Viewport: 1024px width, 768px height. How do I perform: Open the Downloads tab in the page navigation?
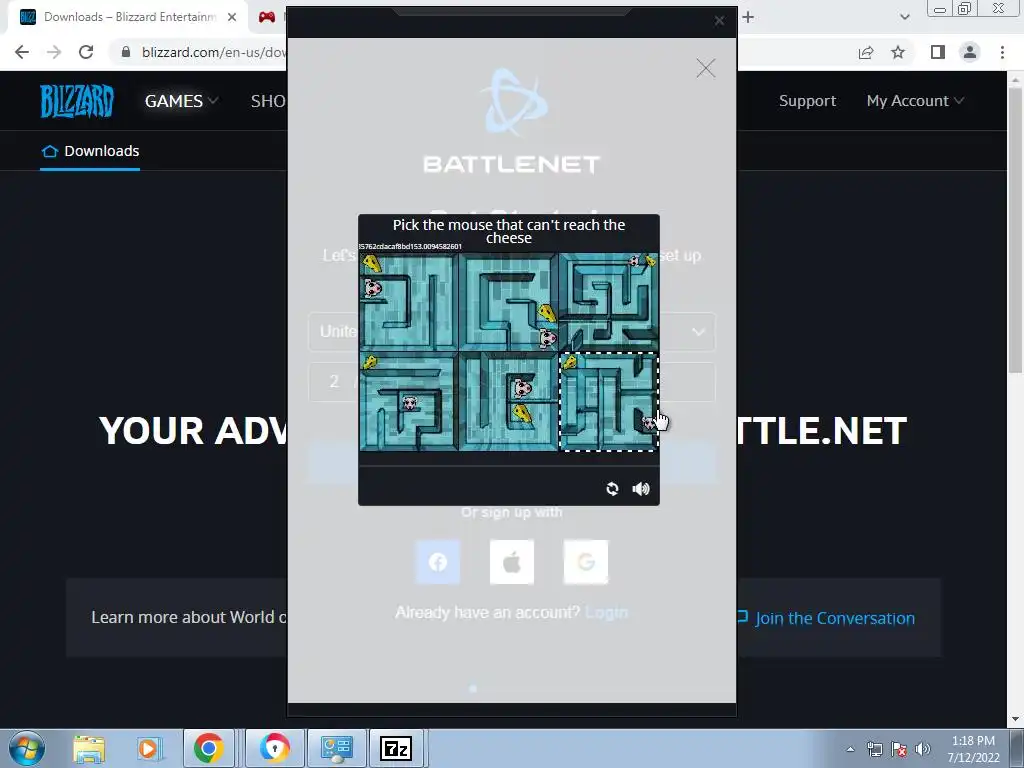90,151
